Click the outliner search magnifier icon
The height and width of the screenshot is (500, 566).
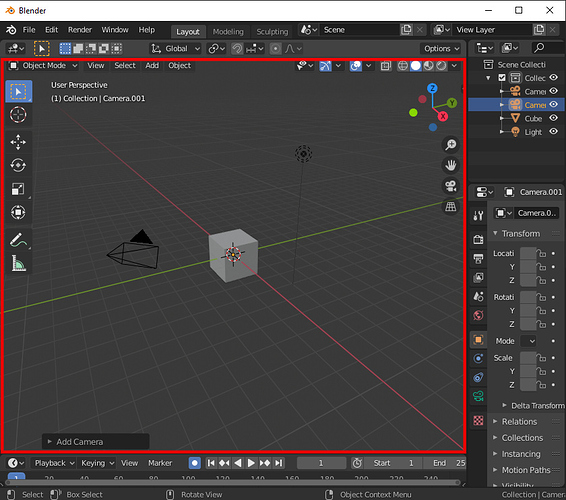(x=539, y=48)
